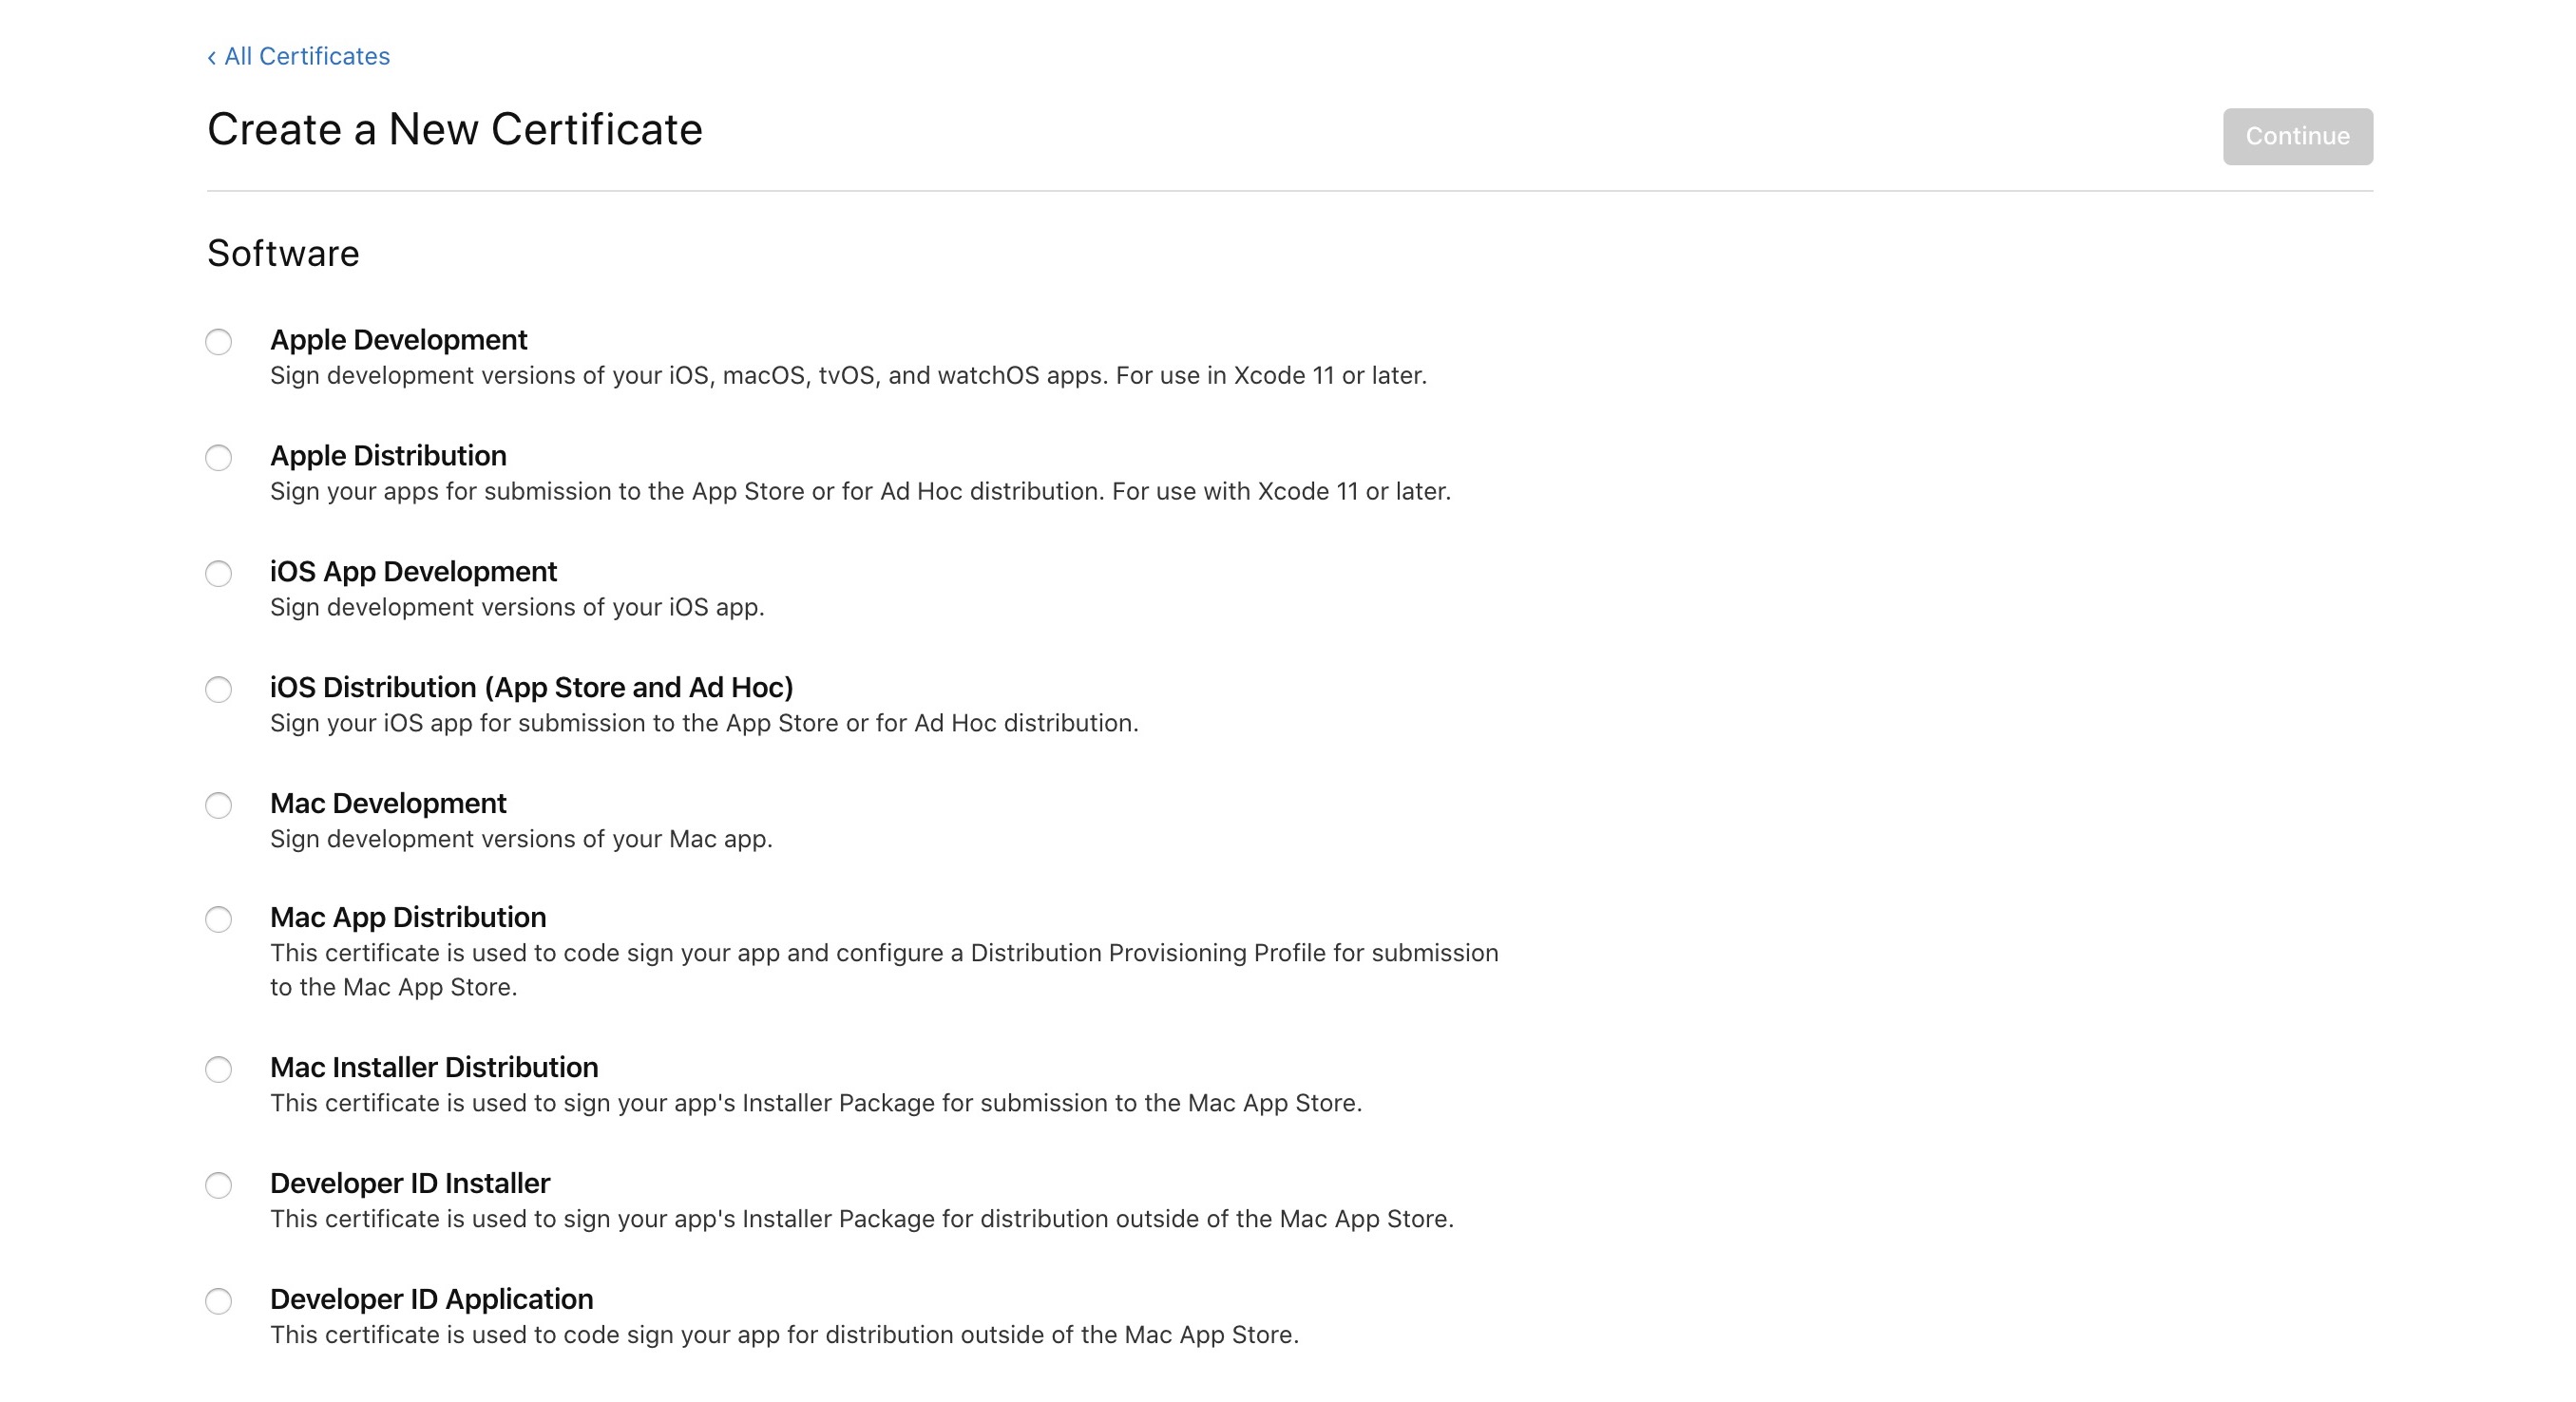
Task: Click the Apple Development title text
Action: pos(399,340)
